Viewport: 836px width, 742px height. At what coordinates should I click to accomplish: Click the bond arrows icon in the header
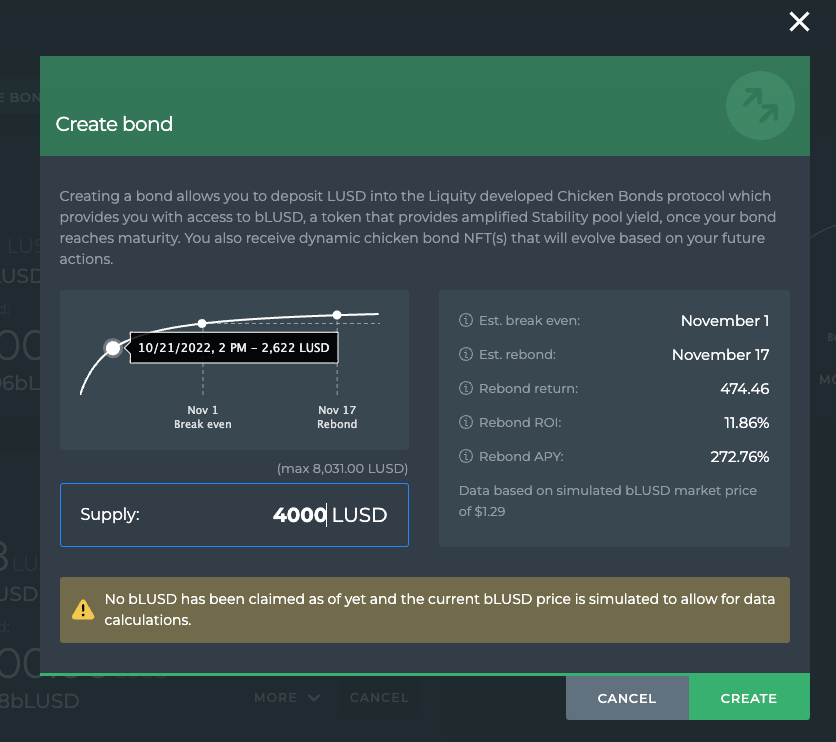pos(760,106)
